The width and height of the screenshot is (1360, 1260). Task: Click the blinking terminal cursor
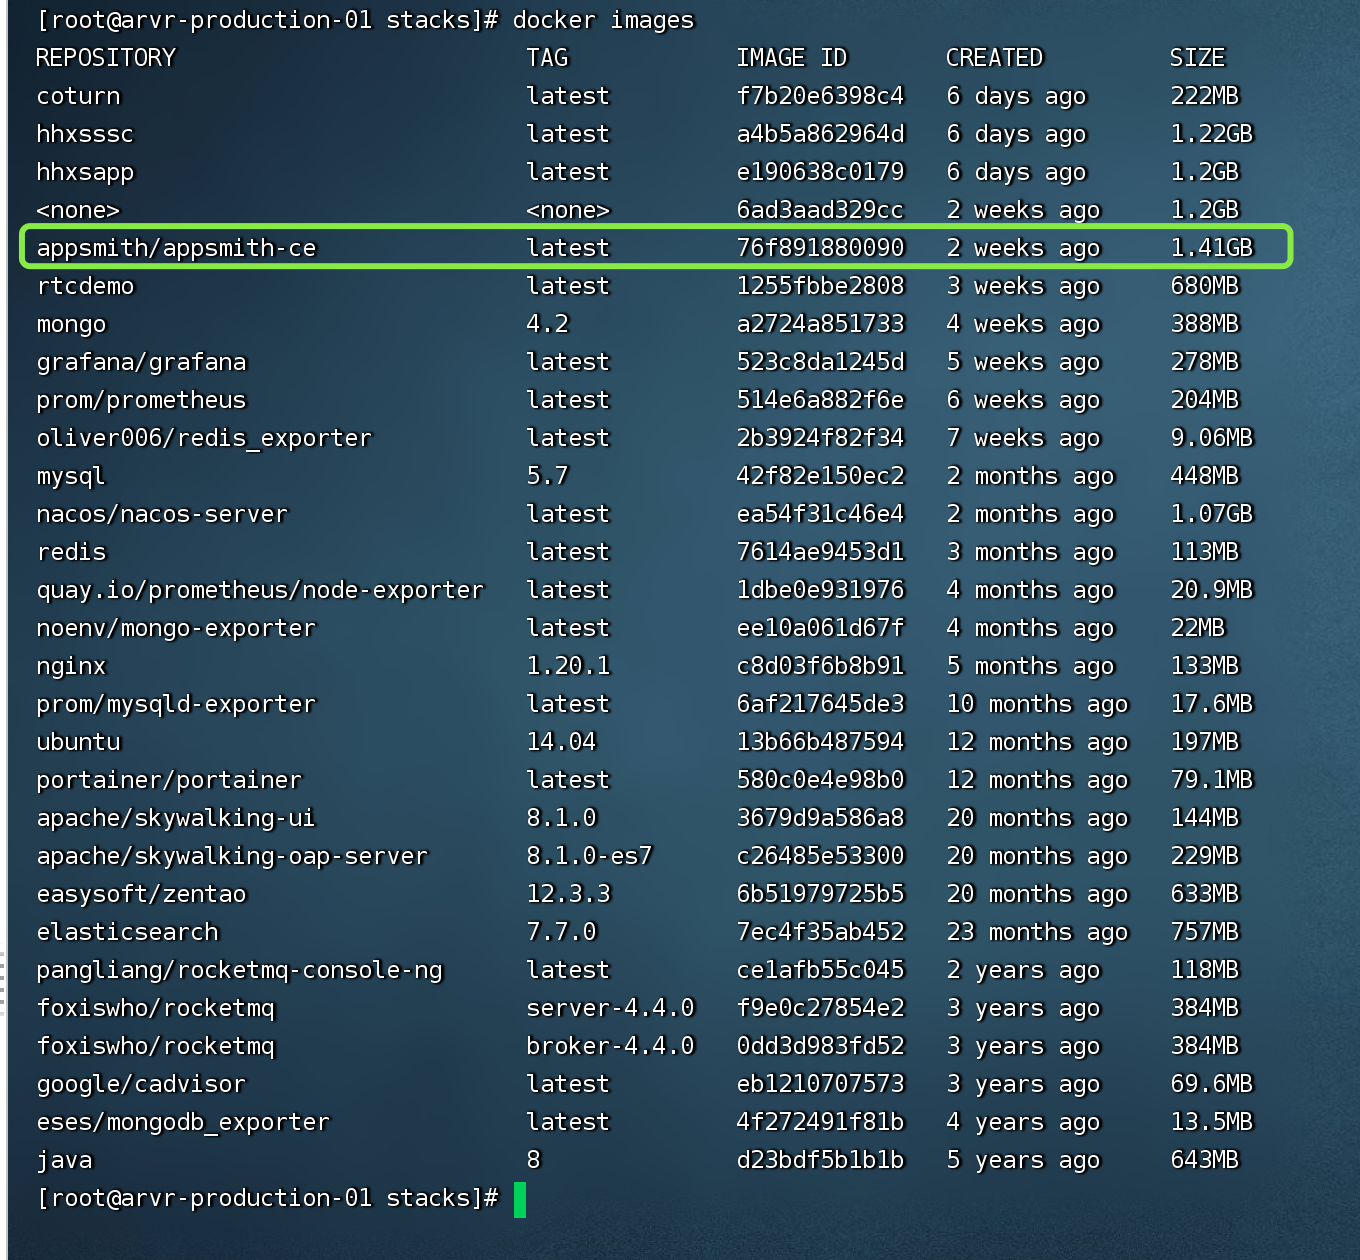click(520, 1198)
